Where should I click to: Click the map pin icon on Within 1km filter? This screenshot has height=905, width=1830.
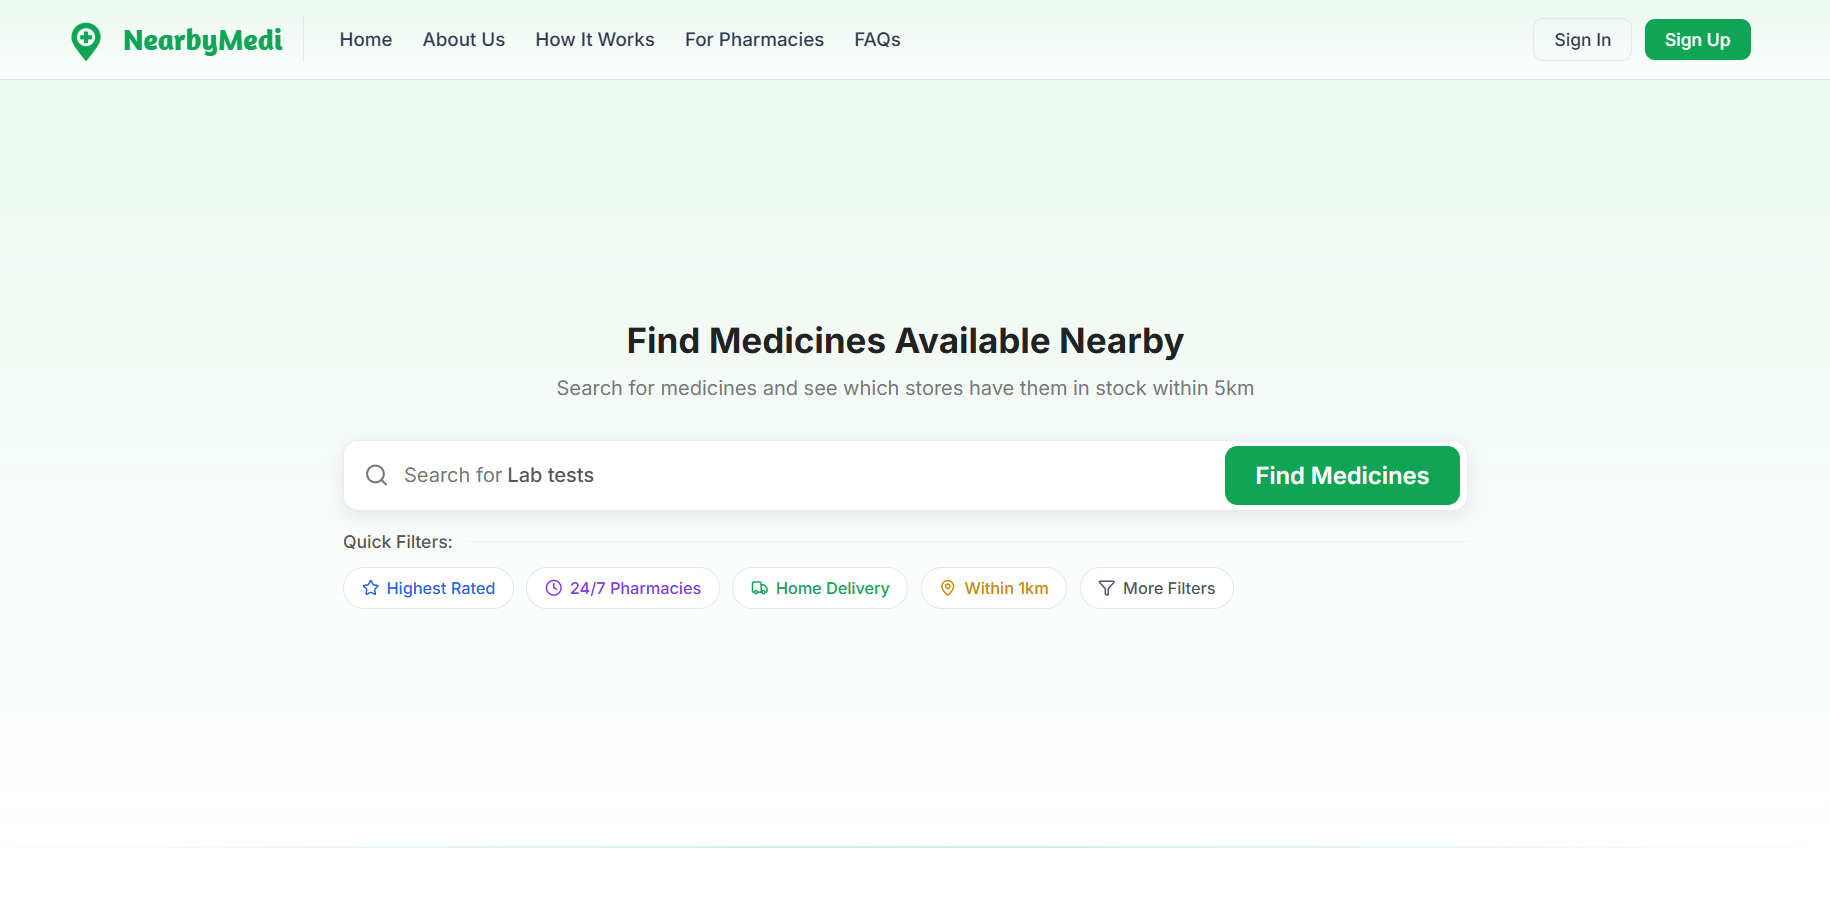tap(947, 588)
